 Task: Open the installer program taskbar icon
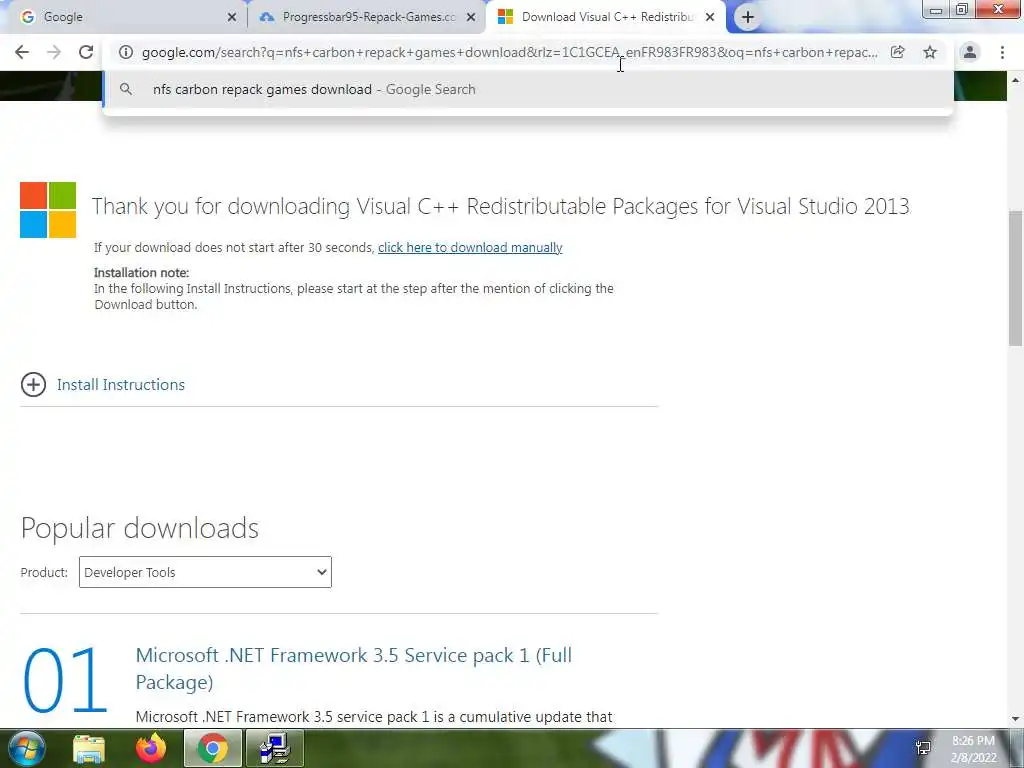point(275,749)
